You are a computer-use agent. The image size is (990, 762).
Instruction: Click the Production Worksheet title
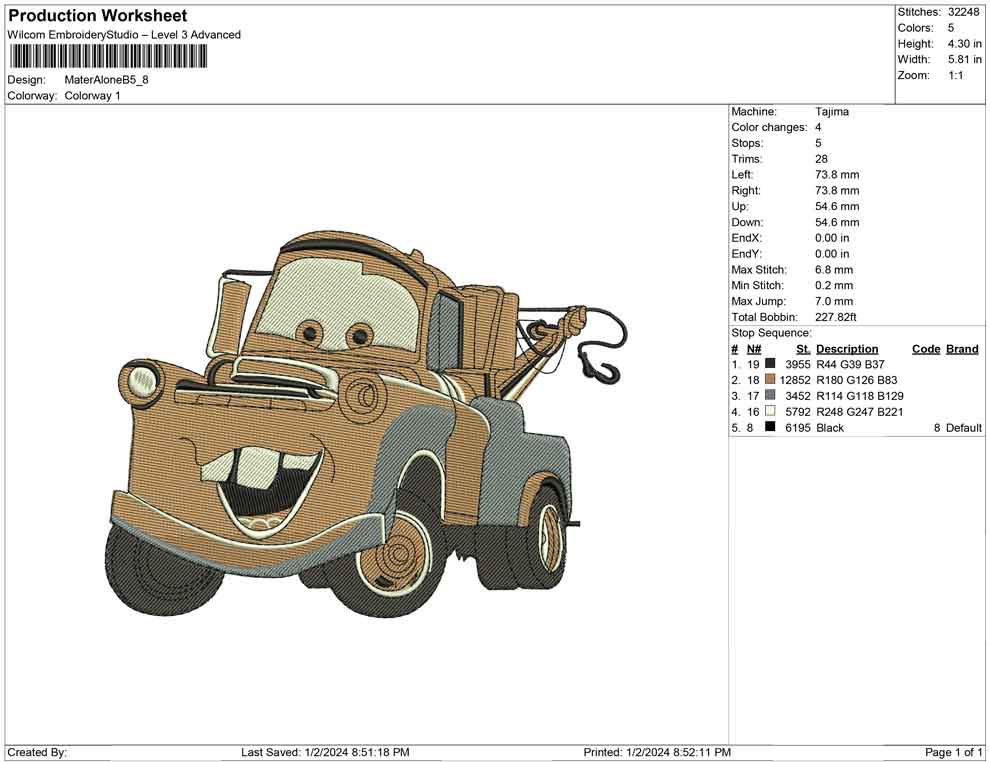(98, 16)
